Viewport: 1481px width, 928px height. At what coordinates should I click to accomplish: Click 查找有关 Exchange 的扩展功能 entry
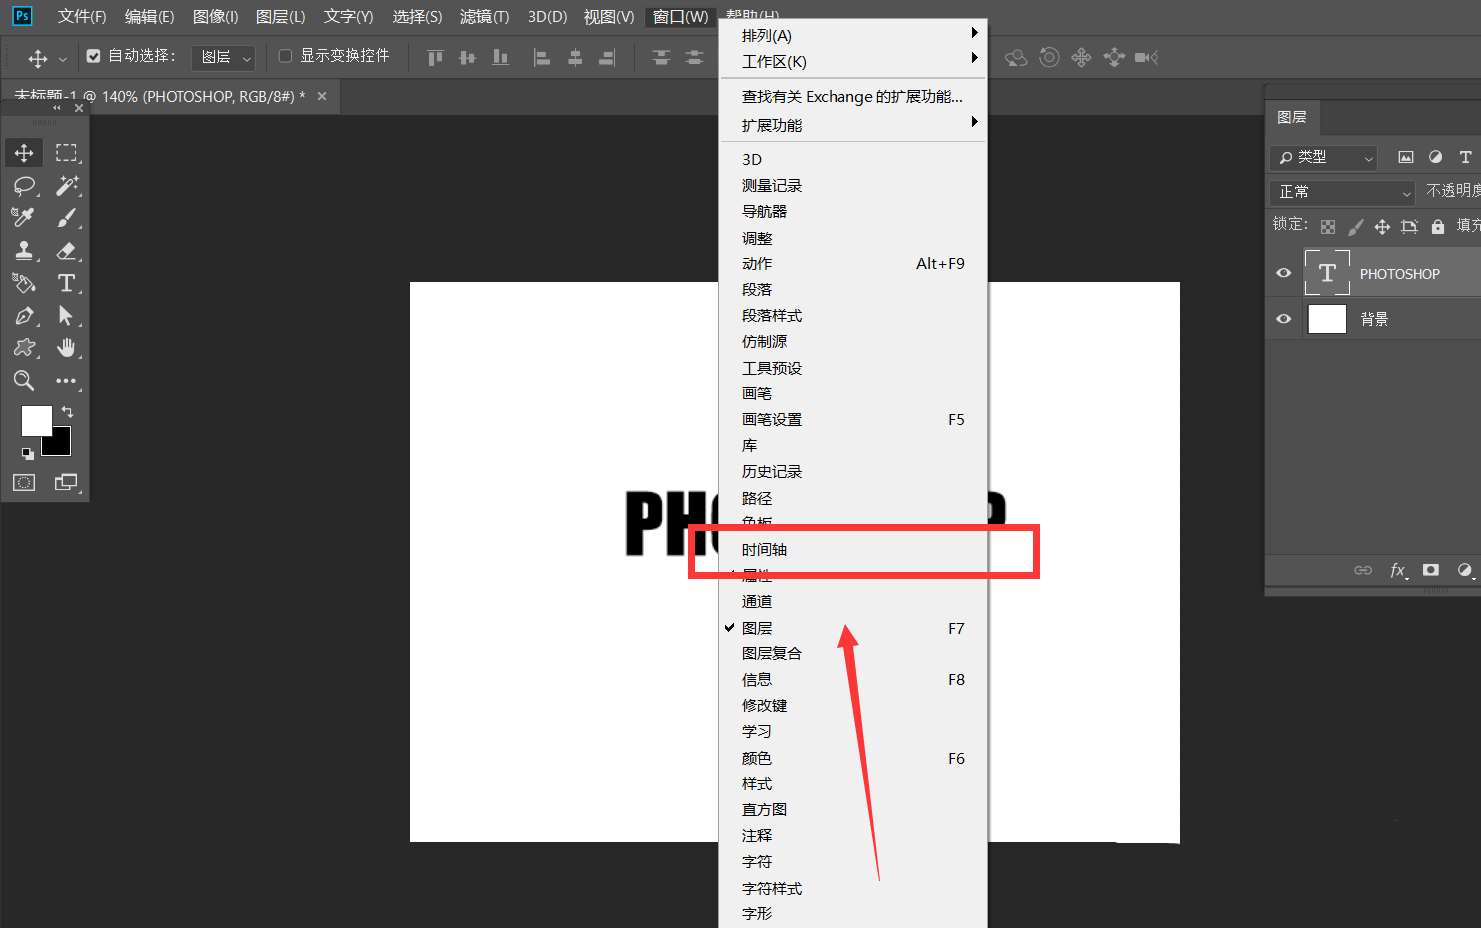(852, 97)
